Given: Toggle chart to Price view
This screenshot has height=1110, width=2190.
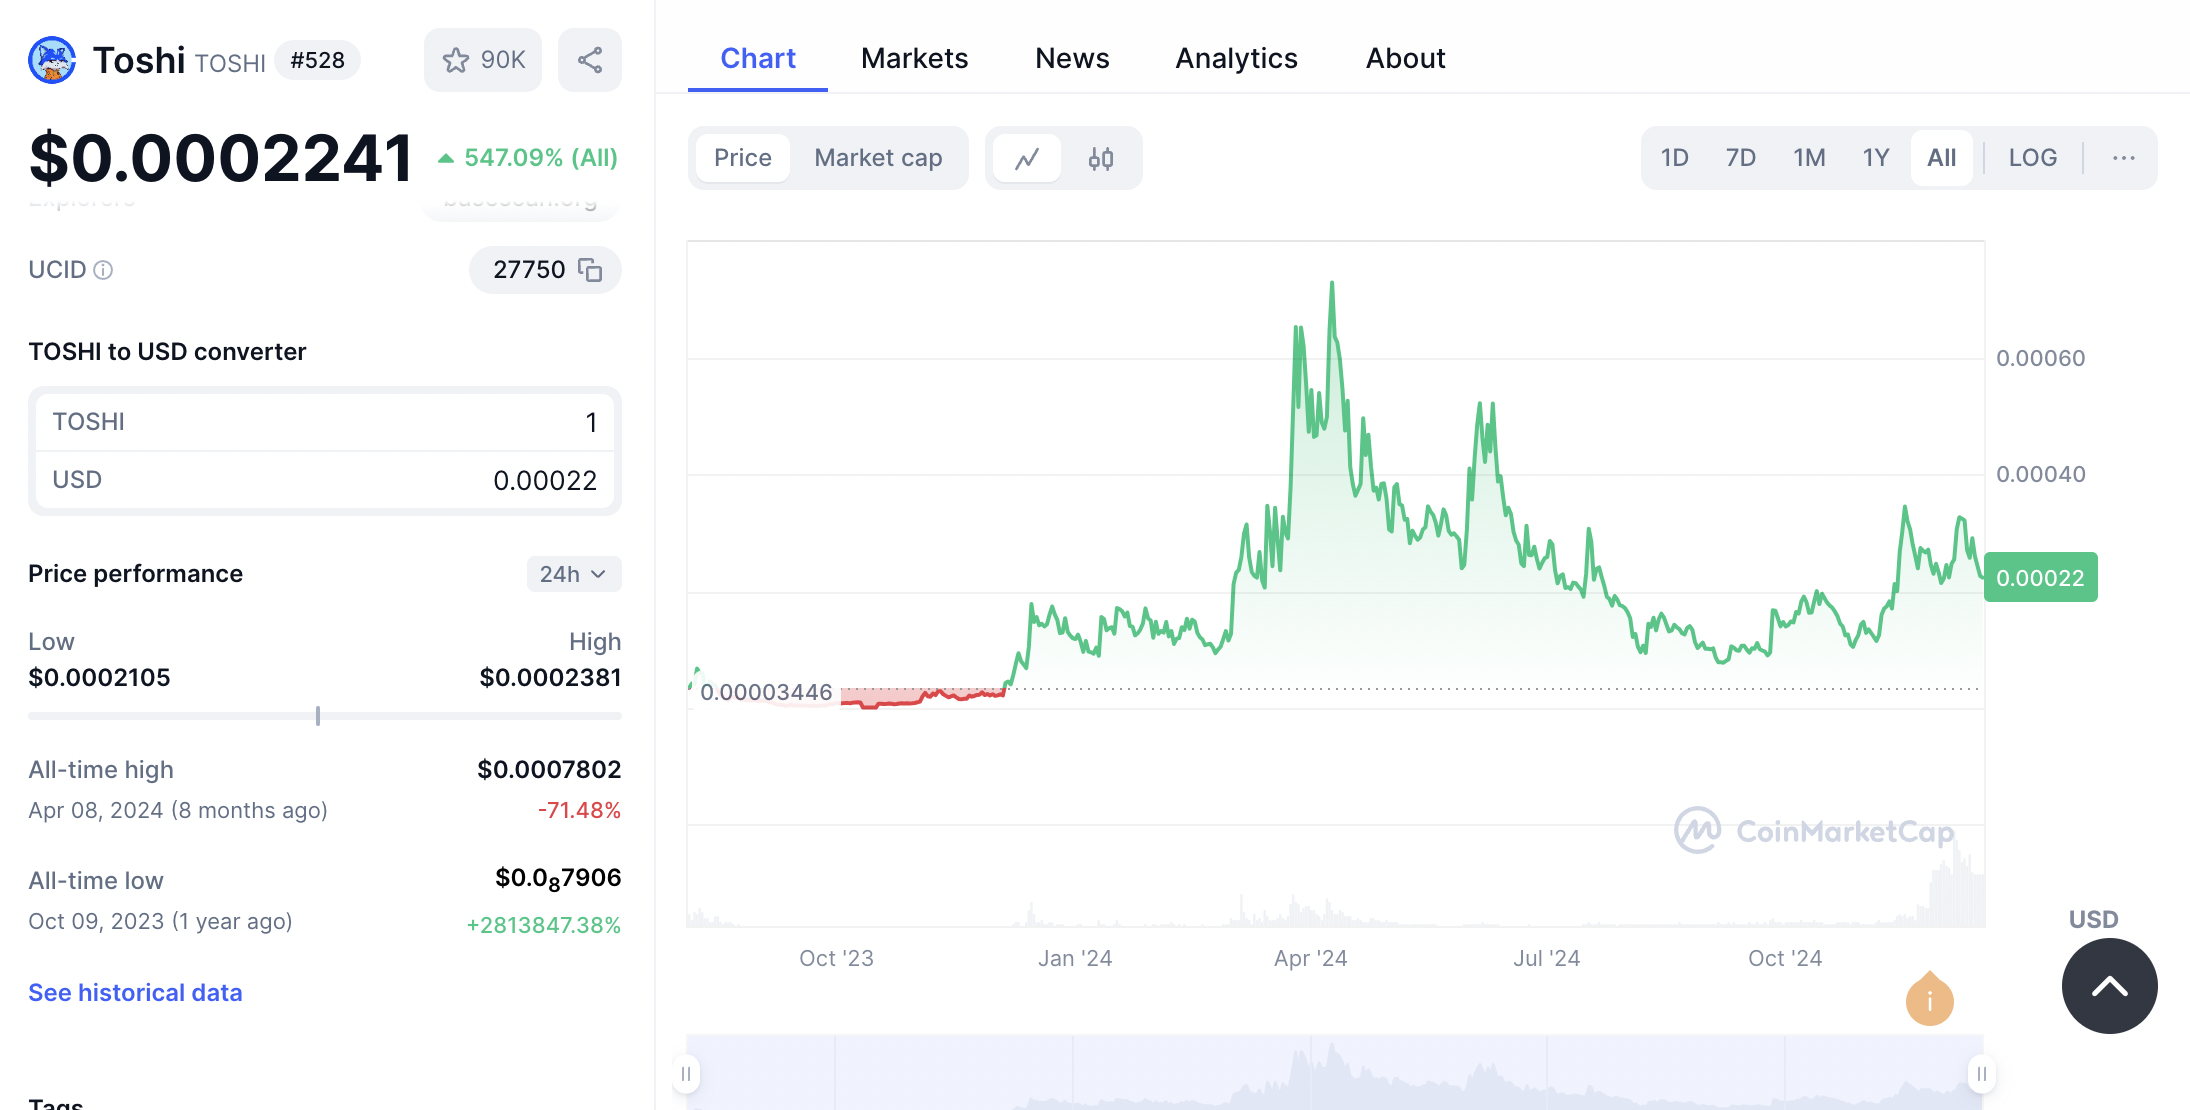Looking at the screenshot, I should click(743, 158).
